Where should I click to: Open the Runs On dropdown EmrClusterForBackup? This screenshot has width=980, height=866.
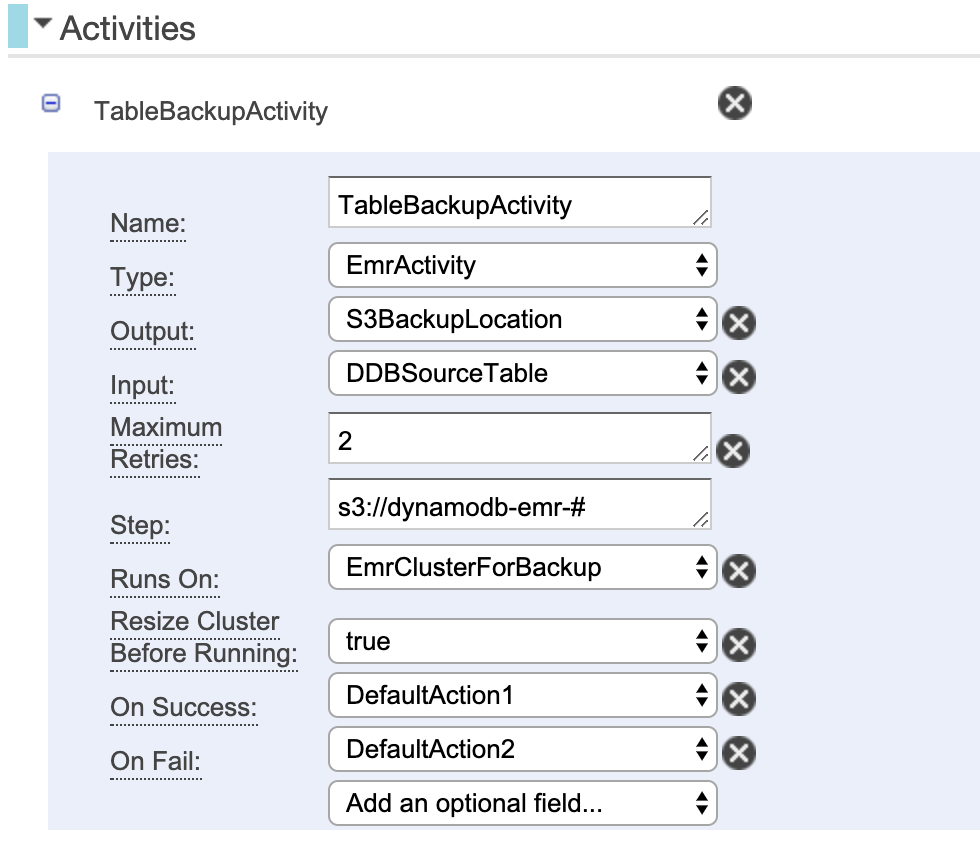(x=522, y=567)
